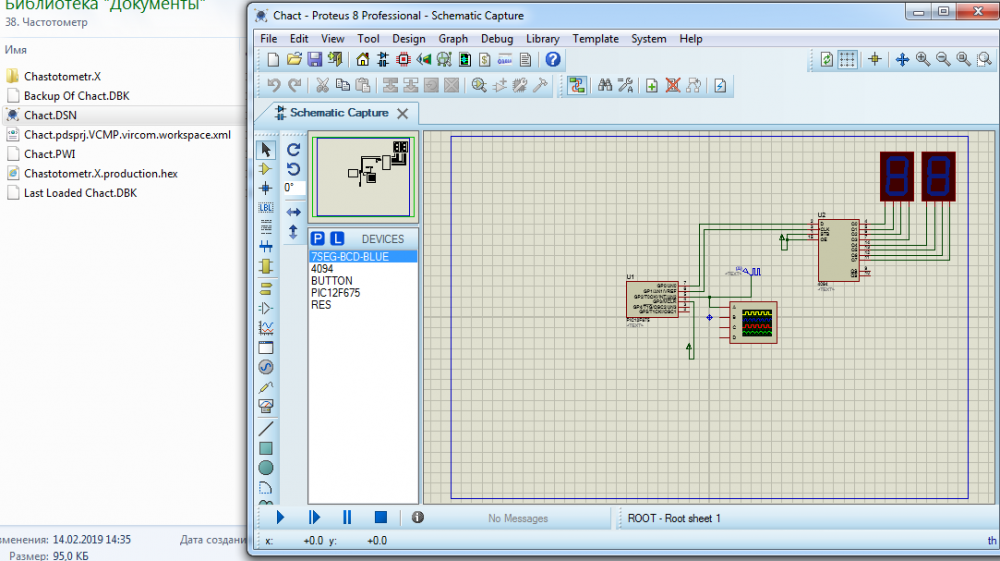Screen dimensions: 1000x561
Task: Select the Component mode tool in left toolbar
Action: 266,169
